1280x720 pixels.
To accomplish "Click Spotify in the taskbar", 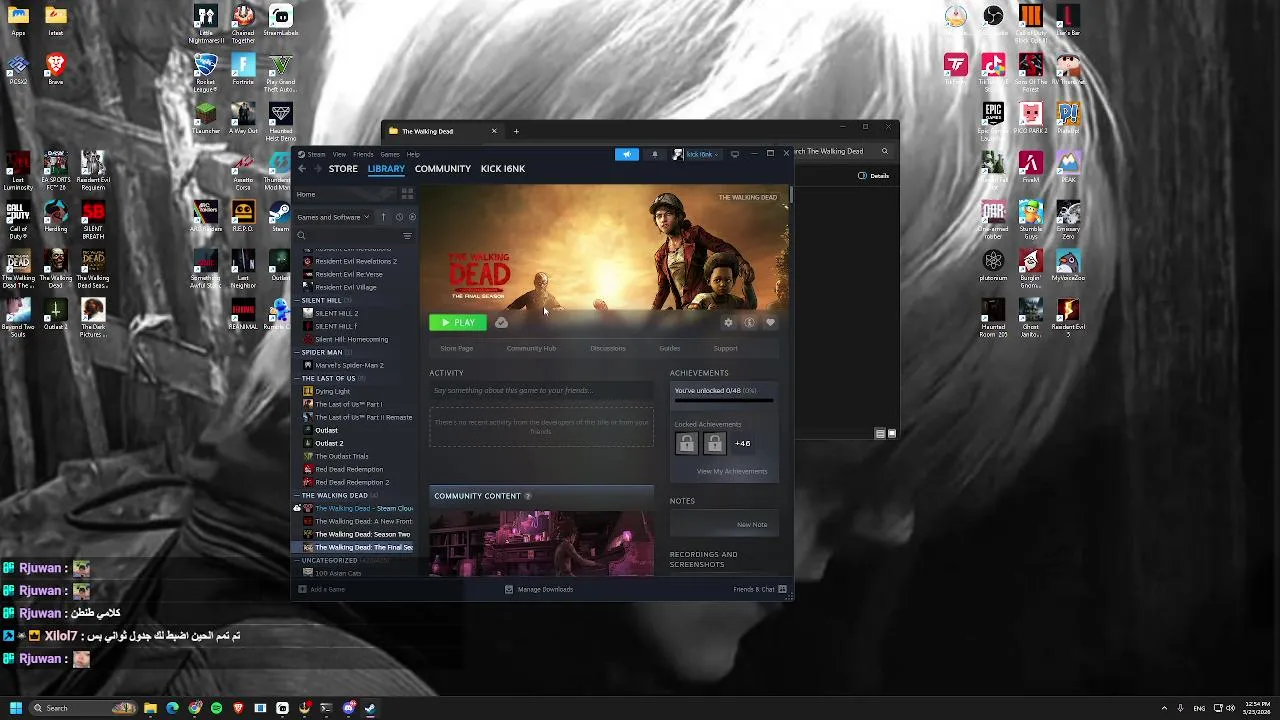I will click(216, 708).
